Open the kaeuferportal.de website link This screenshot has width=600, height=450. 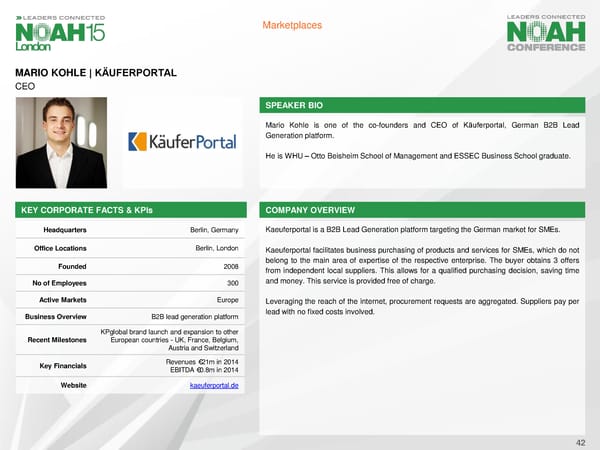click(213, 384)
